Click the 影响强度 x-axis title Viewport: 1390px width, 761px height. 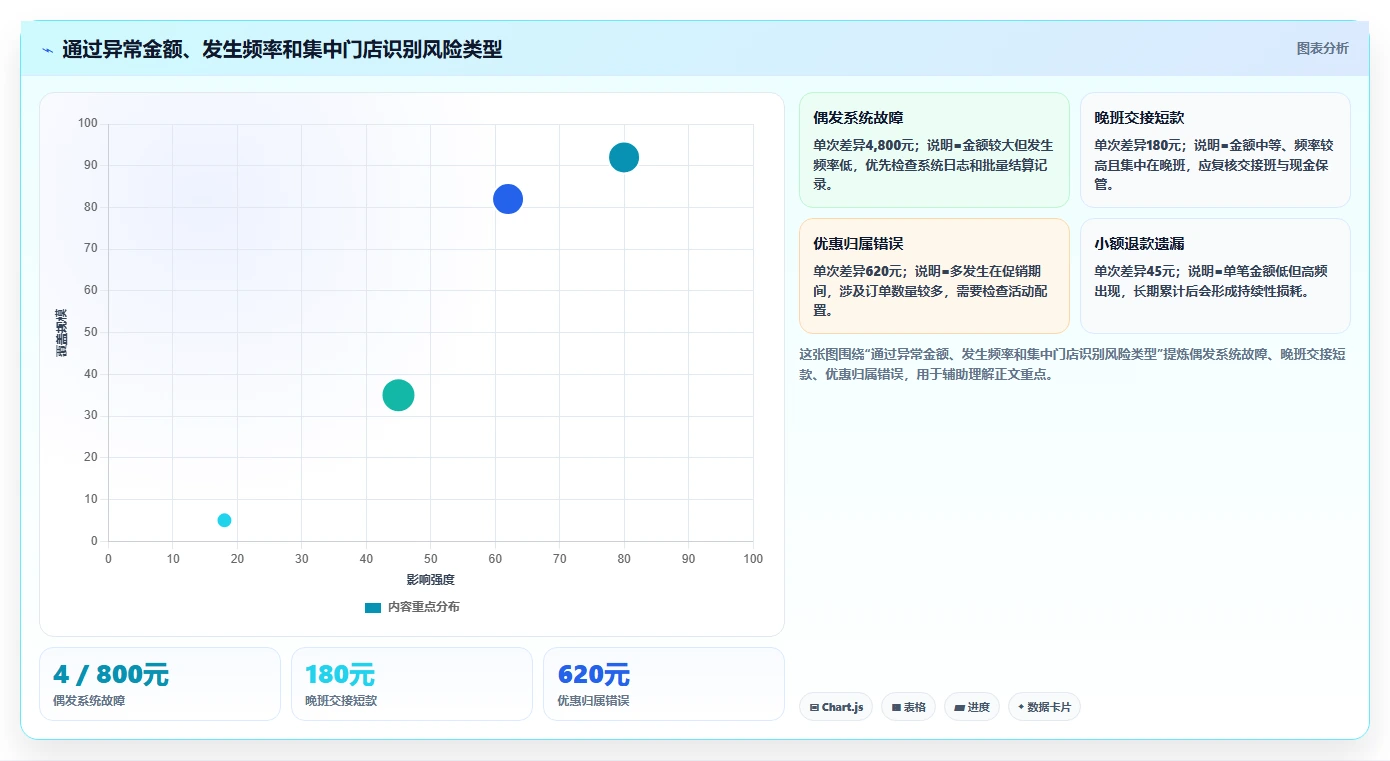tap(430, 580)
